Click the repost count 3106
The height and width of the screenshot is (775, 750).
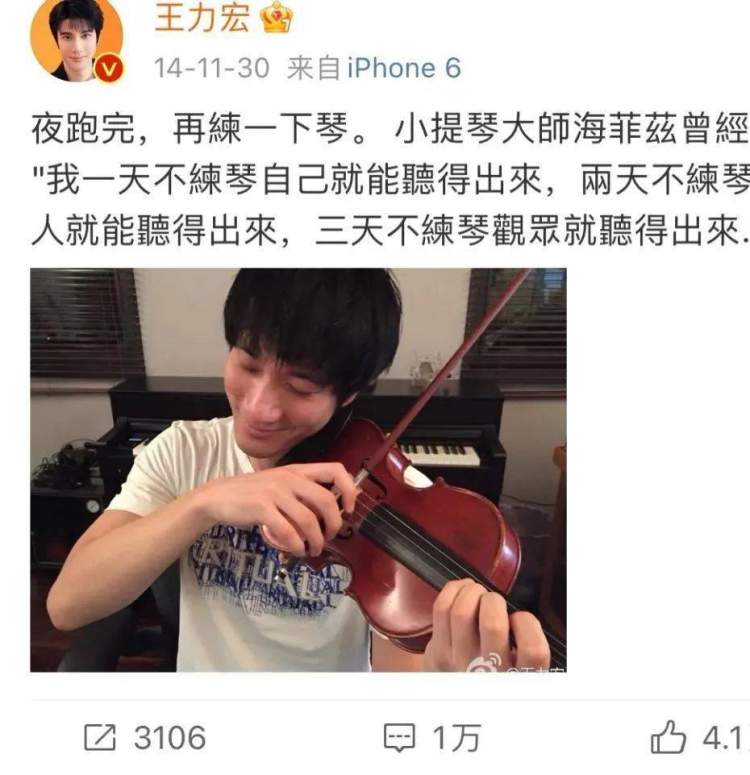(170, 738)
